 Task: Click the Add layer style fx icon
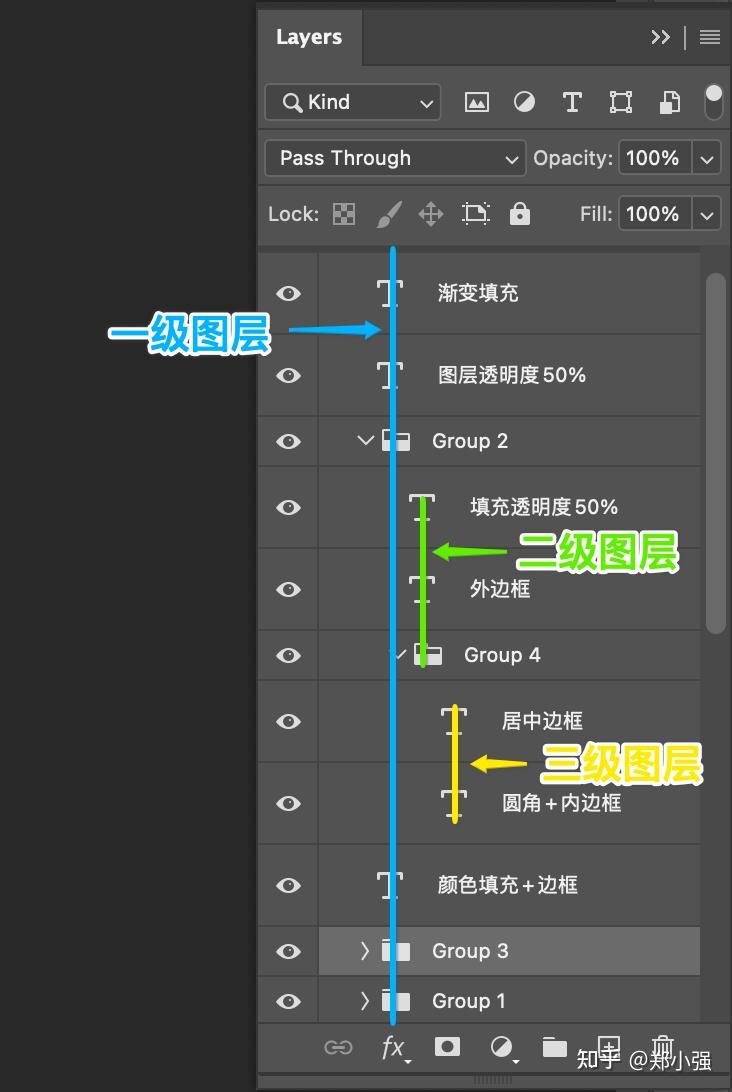(x=394, y=1047)
